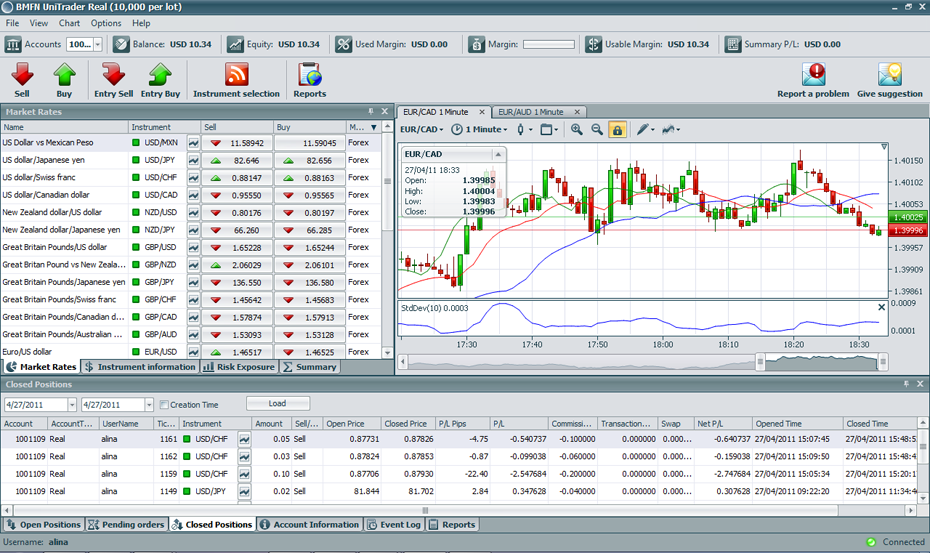The image size is (930, 553).
Task: Toggle the Creation Time checkbox
Action: (x=164, y=405)
